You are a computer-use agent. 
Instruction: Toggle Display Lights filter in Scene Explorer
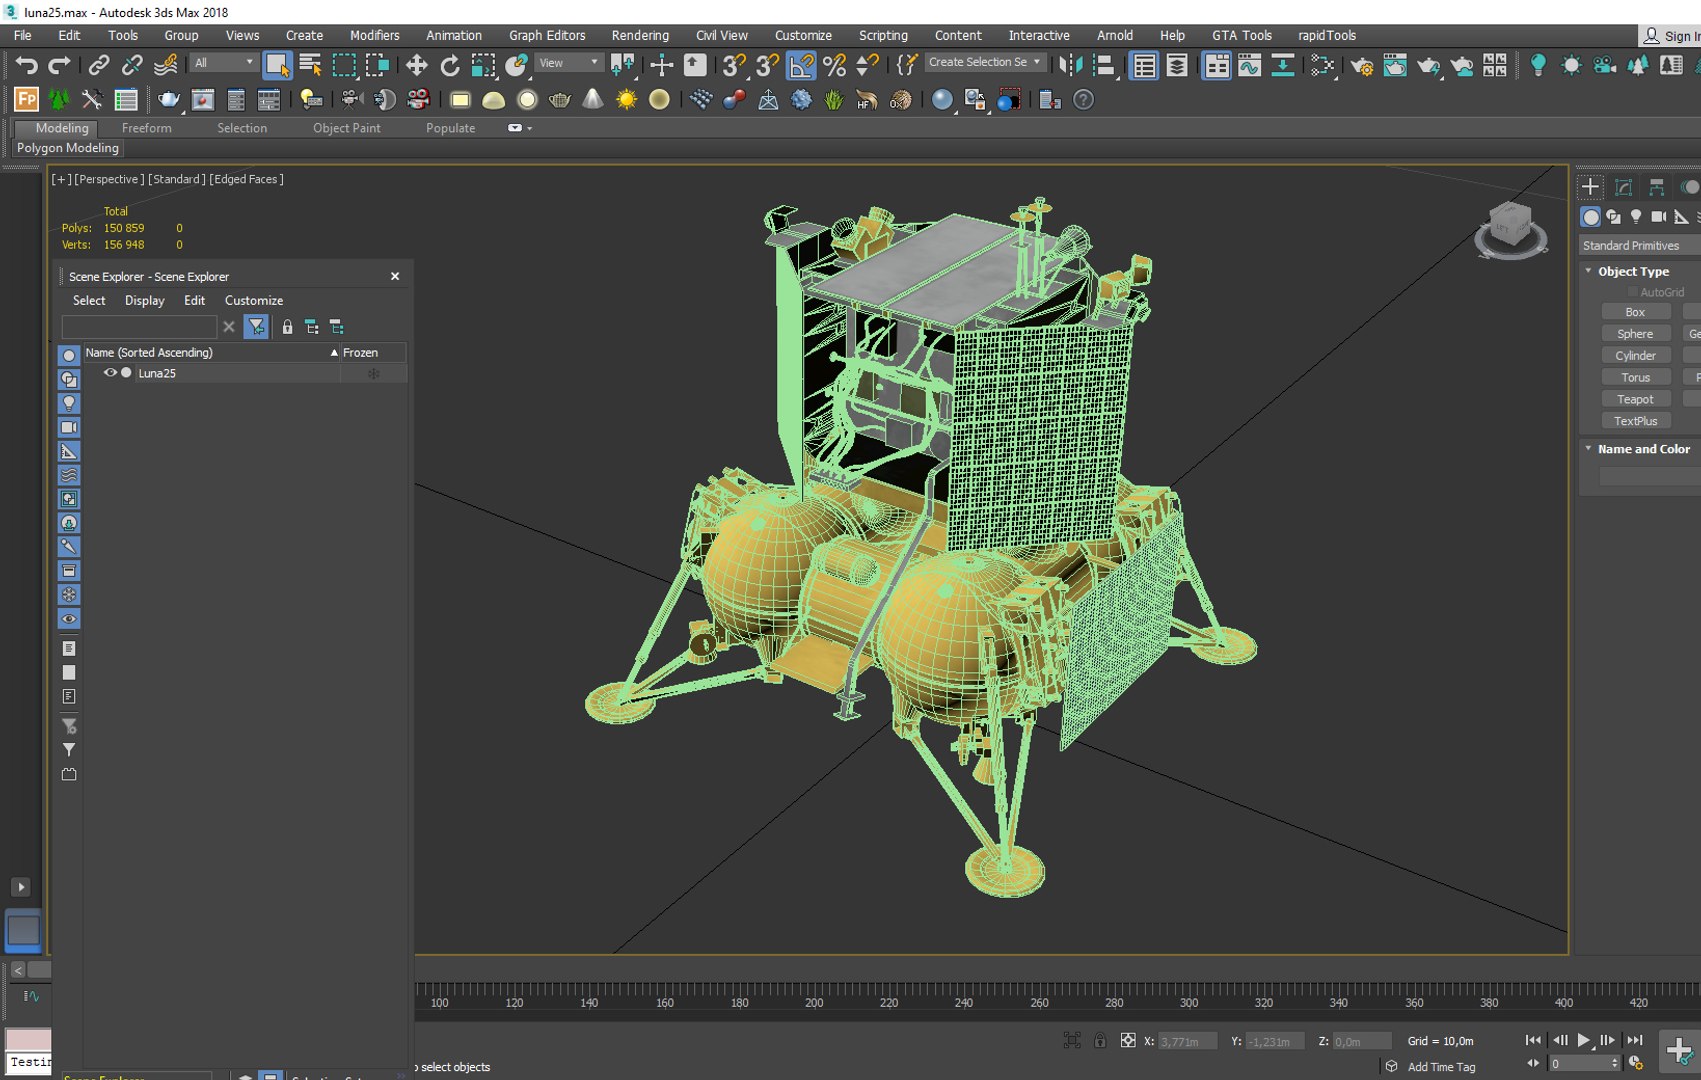(69, 403)
